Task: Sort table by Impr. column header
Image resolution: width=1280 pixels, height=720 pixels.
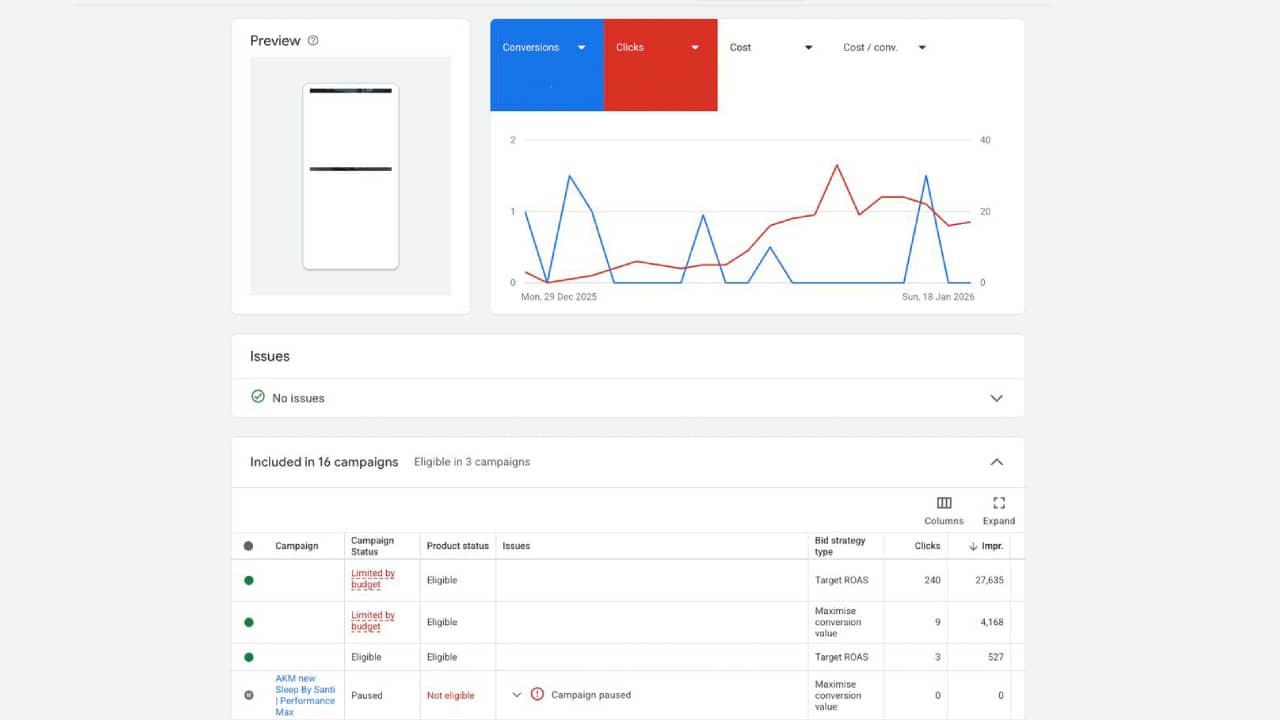Action: pos(990,546)
